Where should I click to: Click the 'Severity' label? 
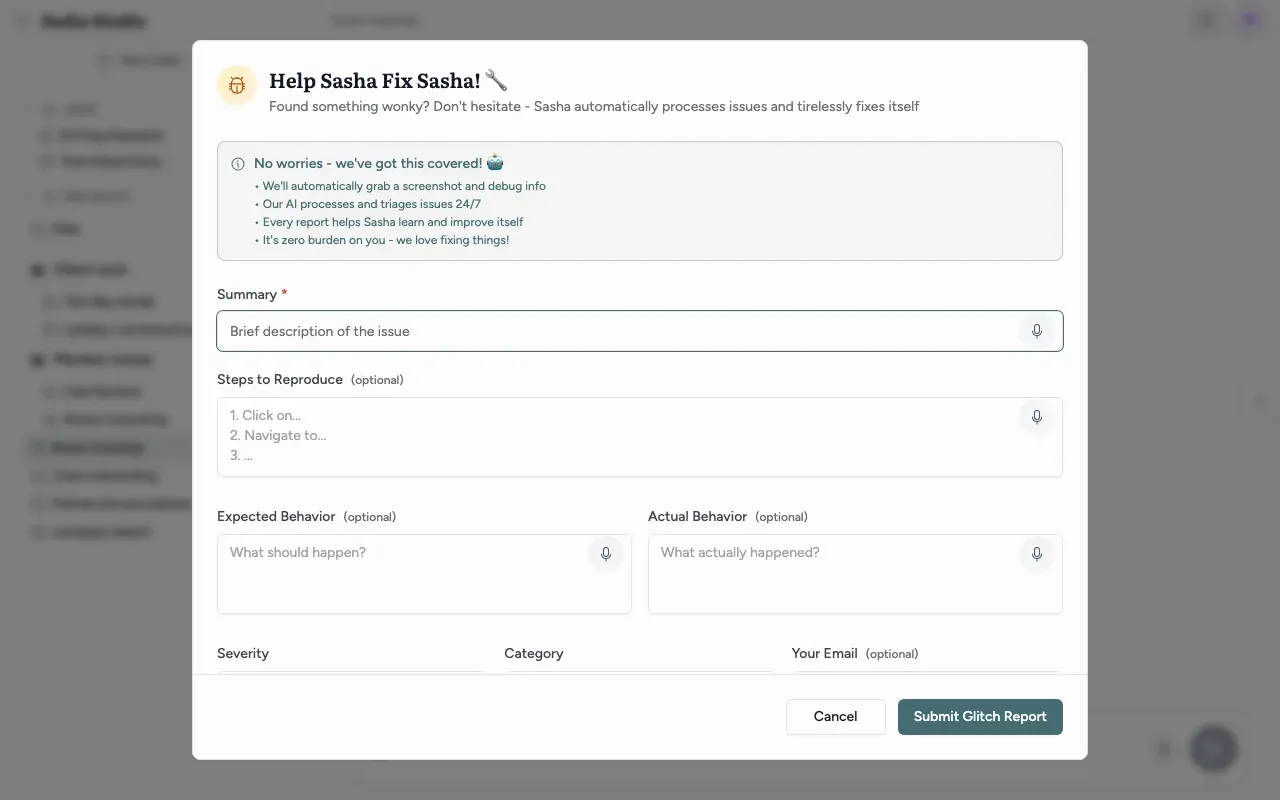coord(243,654)
